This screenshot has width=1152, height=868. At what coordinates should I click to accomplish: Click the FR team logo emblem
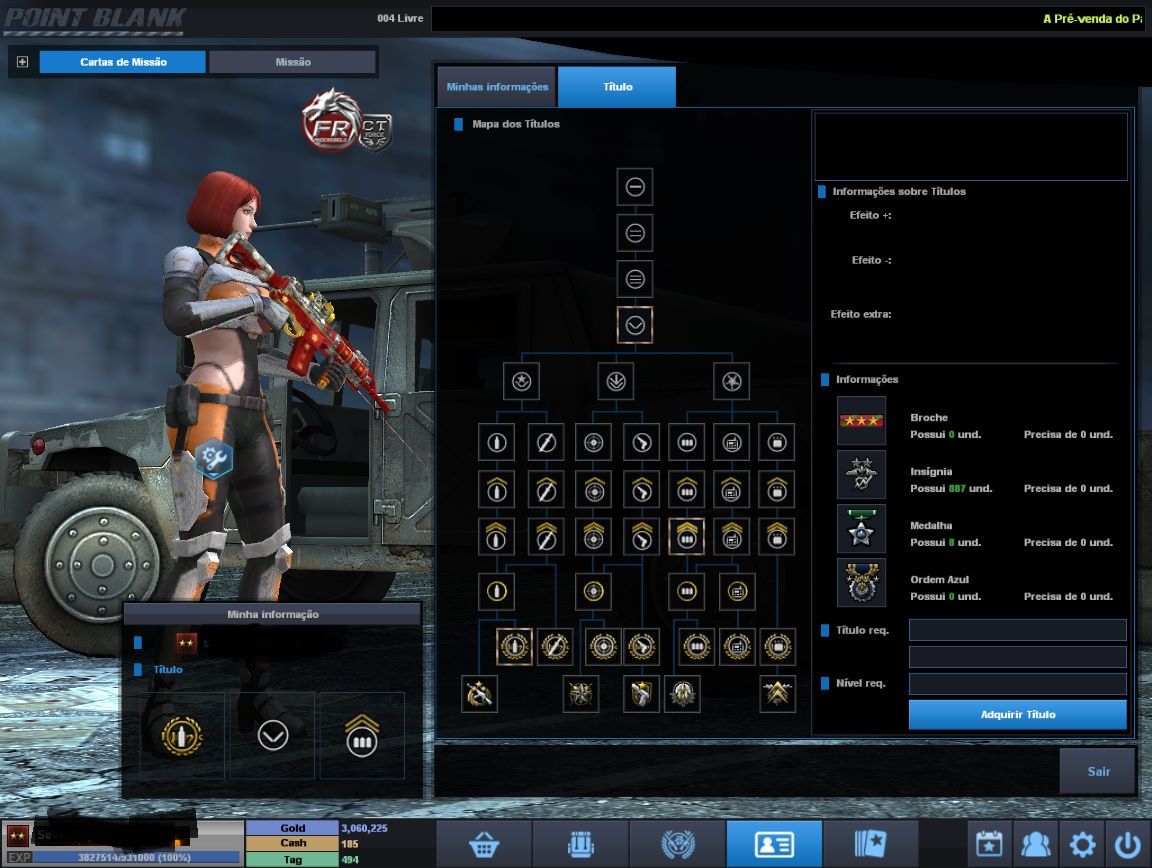click(x=332, y=121)
